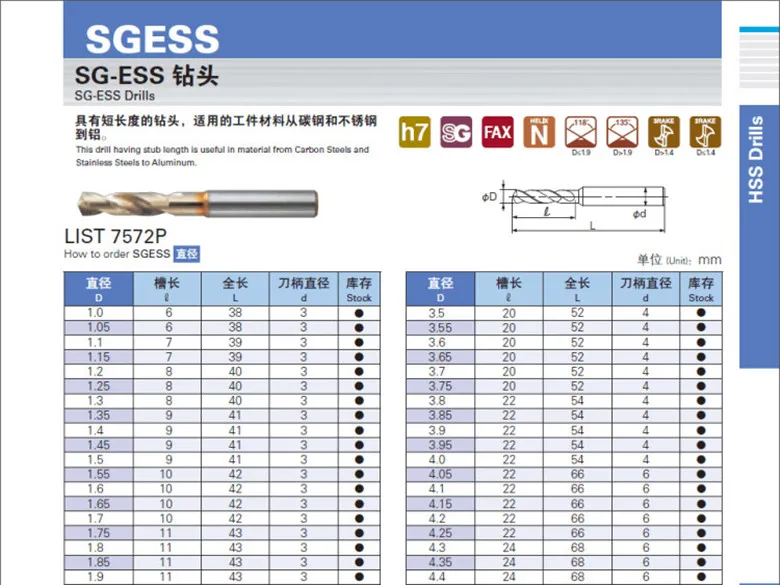Image resolution: width=780 pixels, height=585 pixels.
Task: Click the flute length 6 in the 1.0 row
Action: coord(169,312)
